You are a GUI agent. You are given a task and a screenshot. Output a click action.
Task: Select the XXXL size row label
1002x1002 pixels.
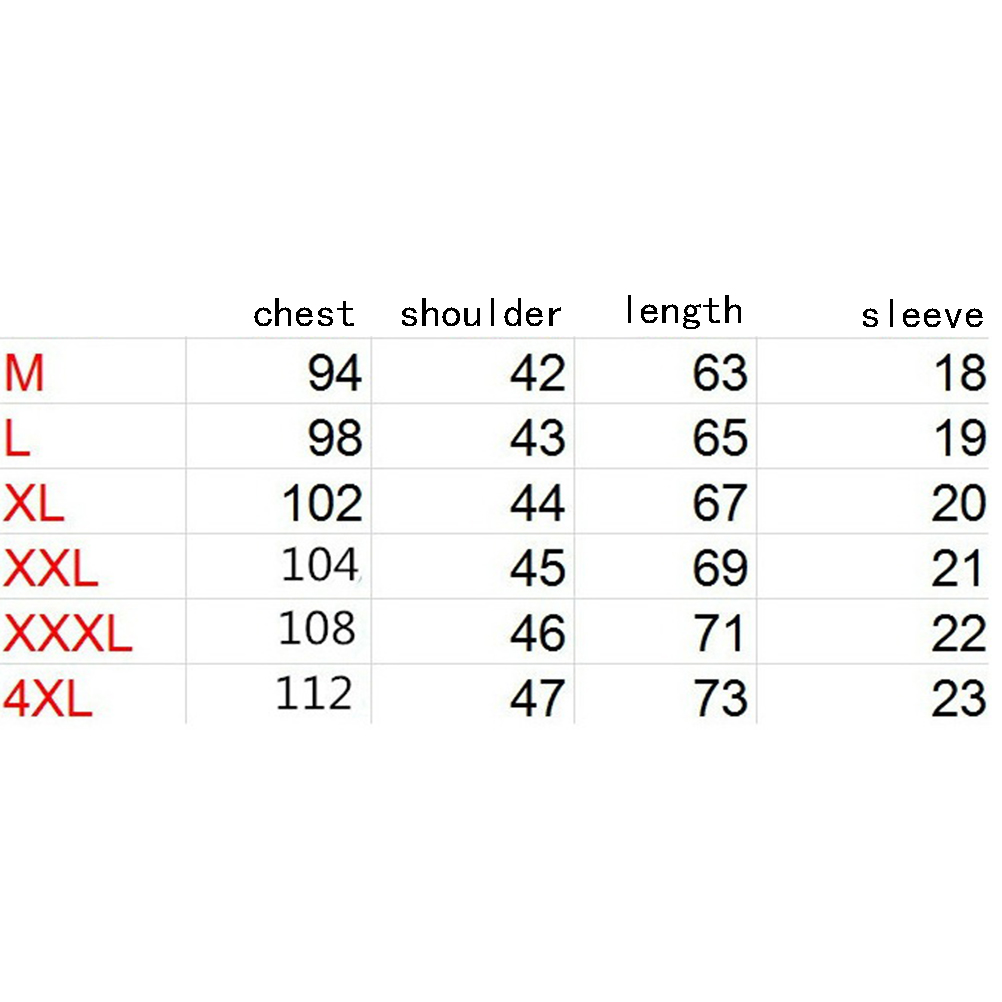click(x=69, y=634)
